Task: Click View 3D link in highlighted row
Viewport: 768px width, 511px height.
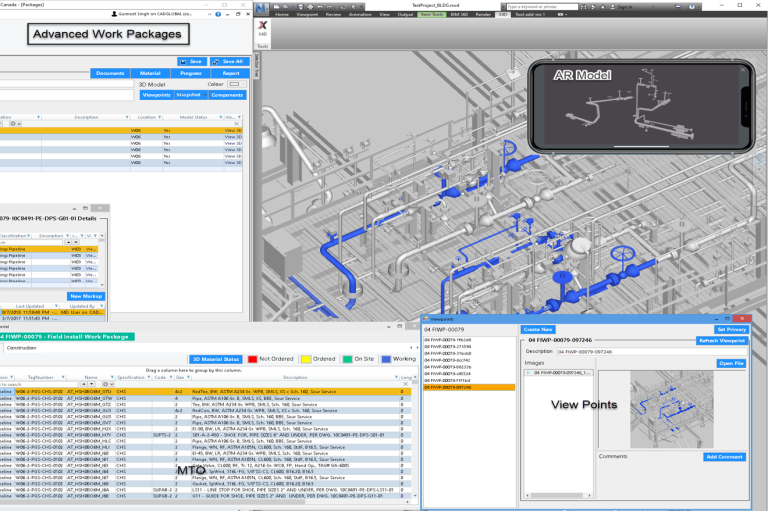Action: pos(233,131)
